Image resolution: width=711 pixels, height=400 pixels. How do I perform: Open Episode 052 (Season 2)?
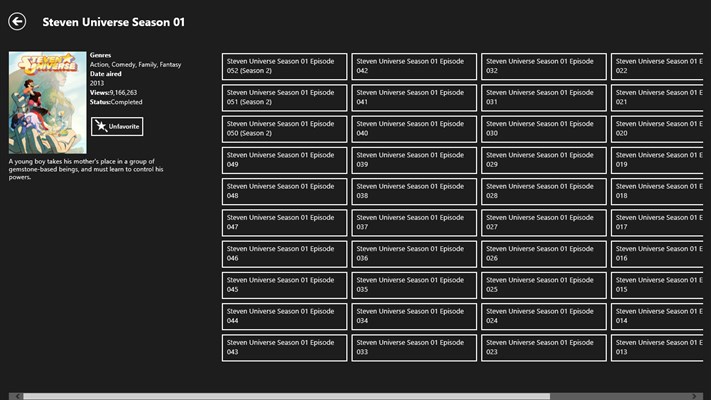(x=285, y=67)
